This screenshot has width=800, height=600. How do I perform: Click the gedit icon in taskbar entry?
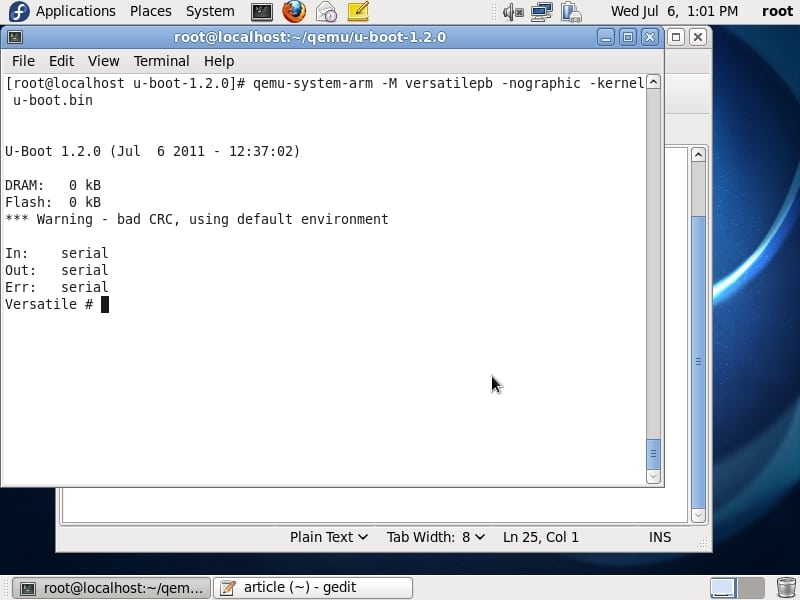click(228, 588)
